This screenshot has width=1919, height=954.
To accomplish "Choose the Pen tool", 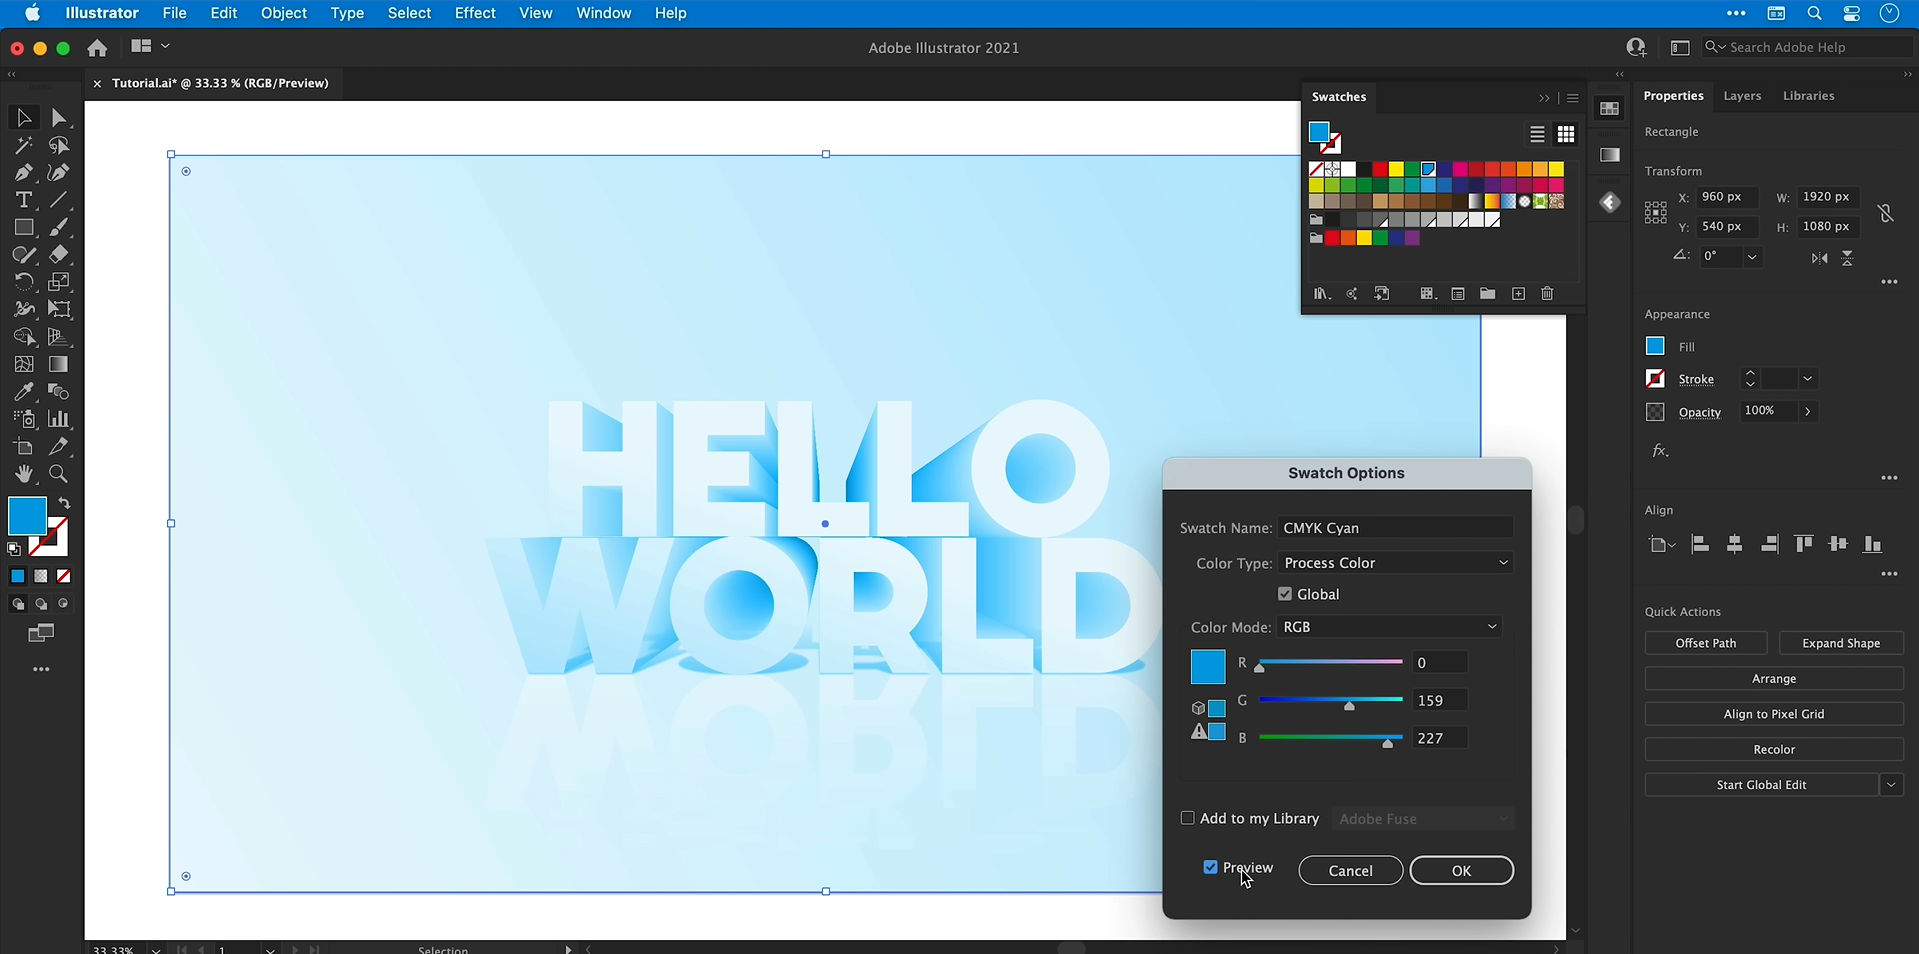I will pos(23,173).
